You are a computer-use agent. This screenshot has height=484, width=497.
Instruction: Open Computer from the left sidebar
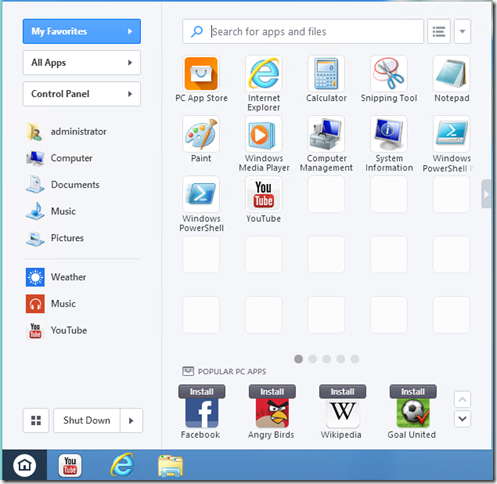coord(60,158)
